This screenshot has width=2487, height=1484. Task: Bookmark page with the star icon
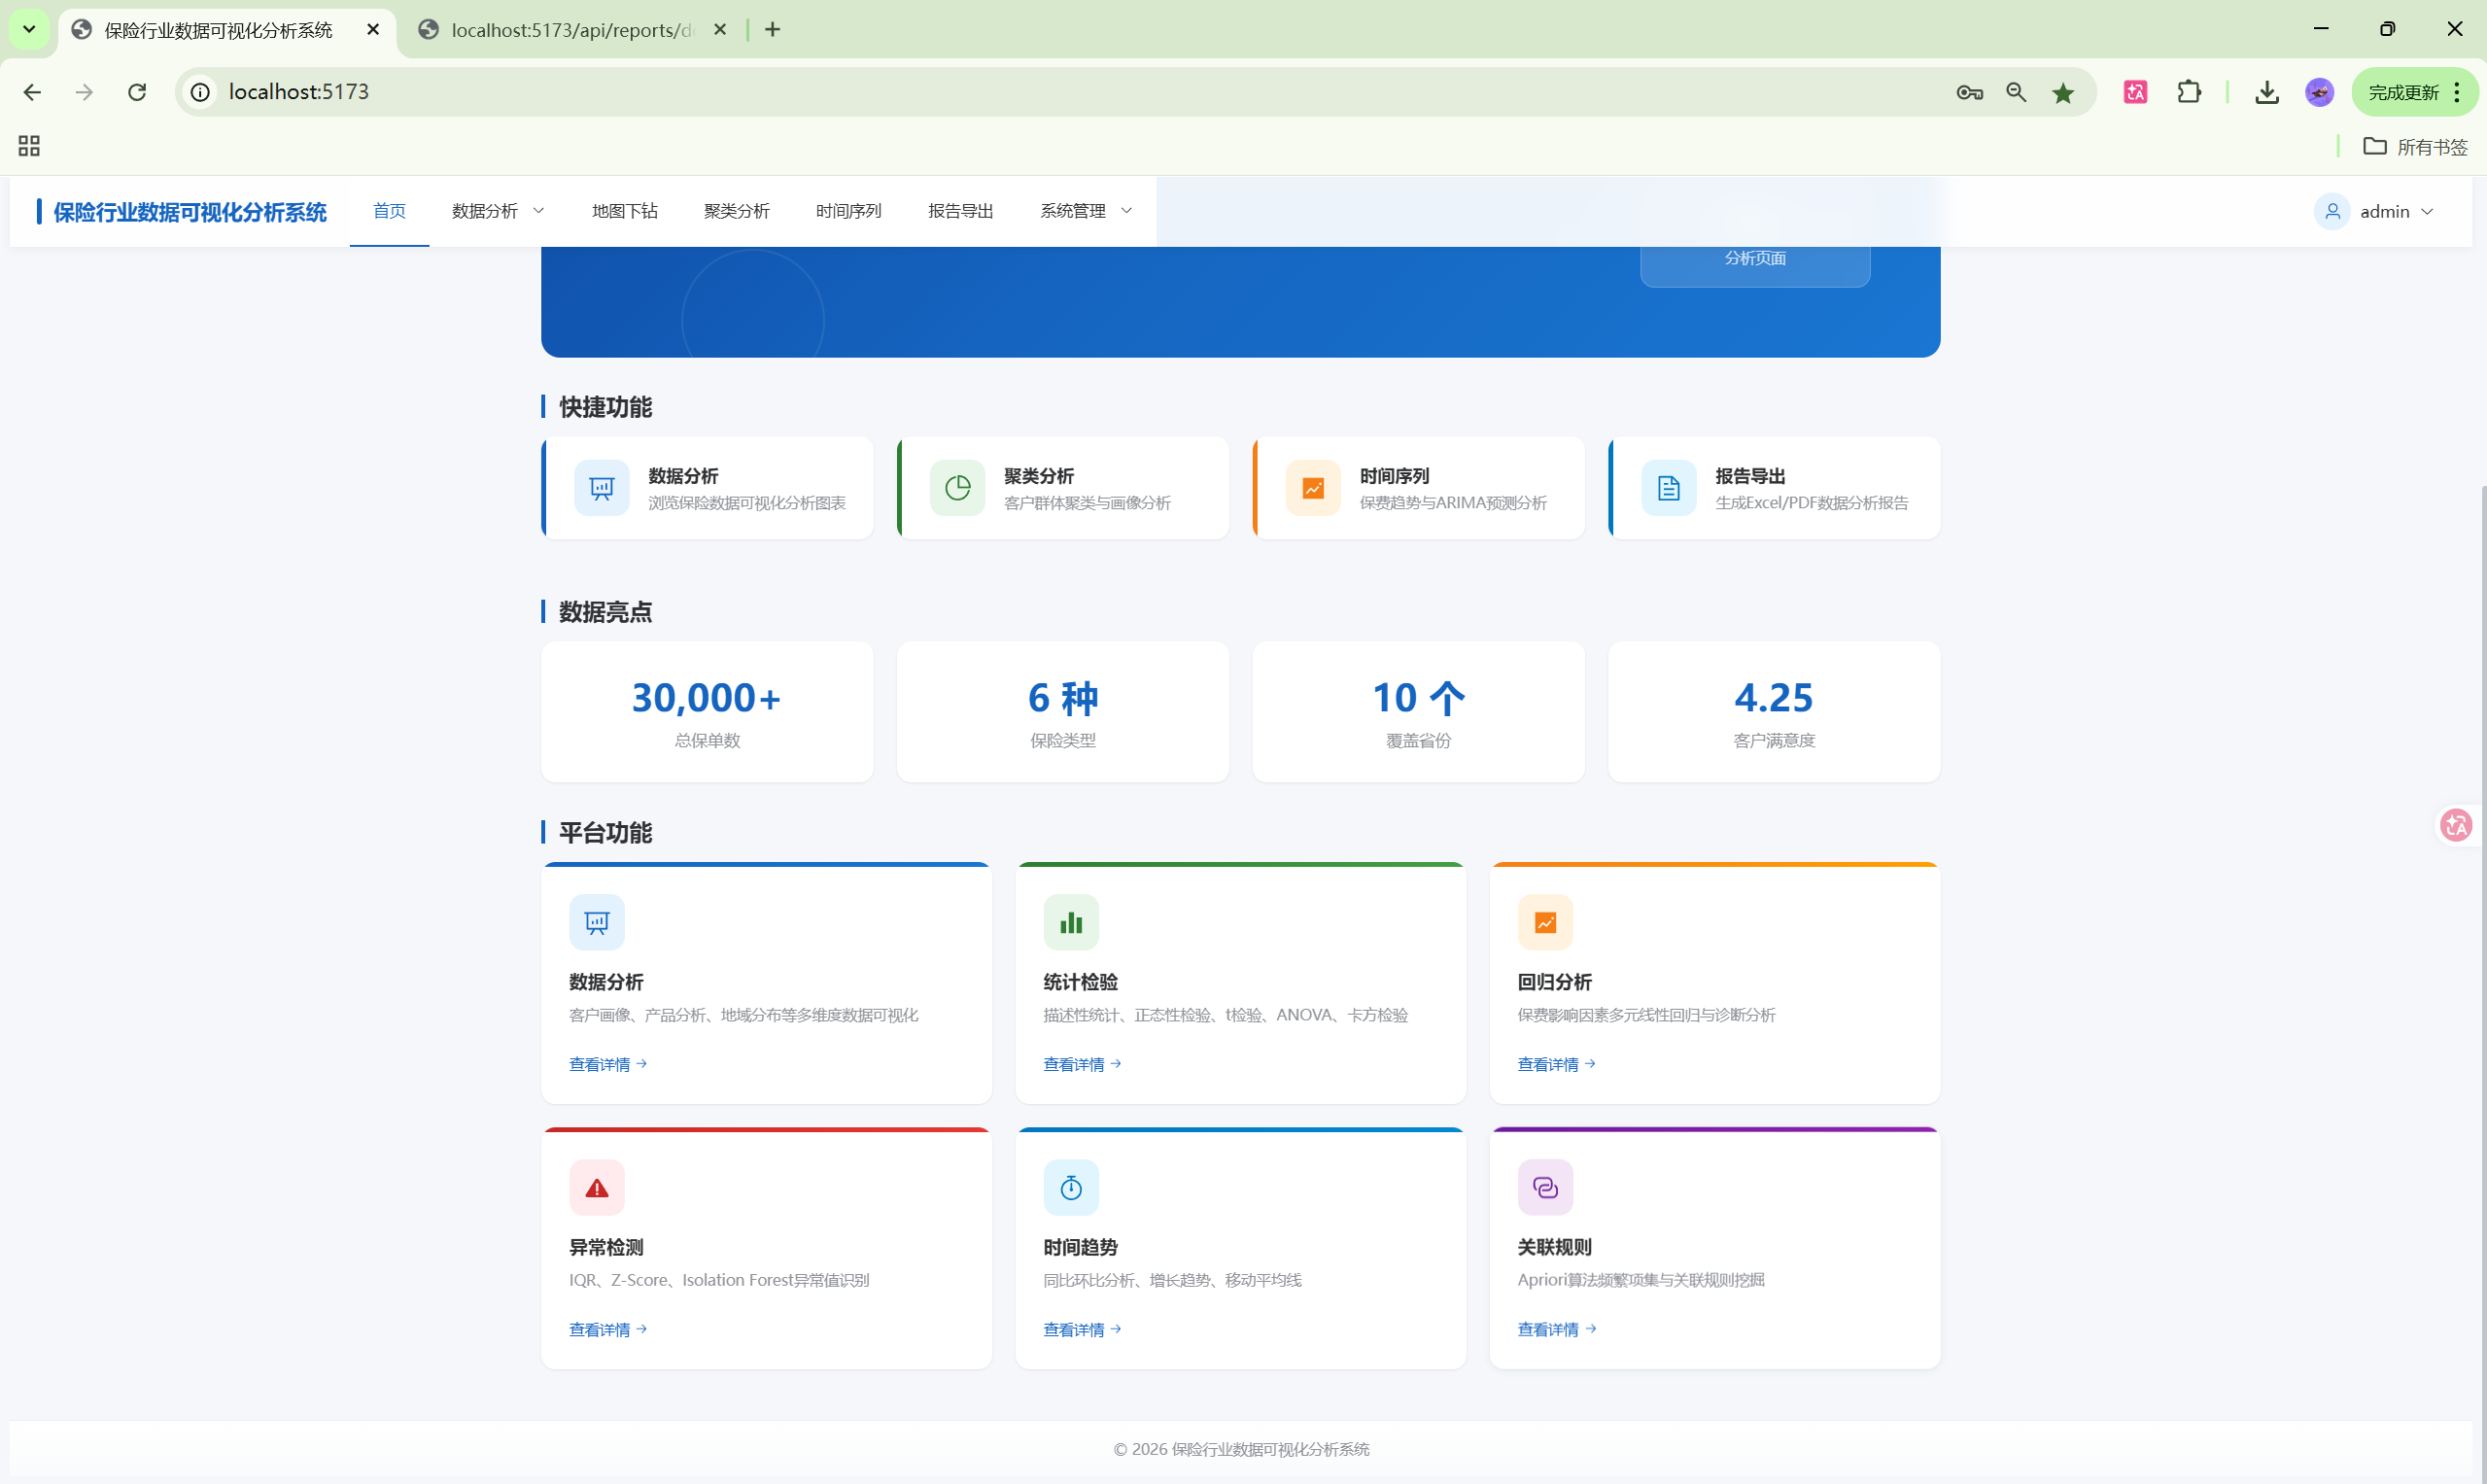2062,93
